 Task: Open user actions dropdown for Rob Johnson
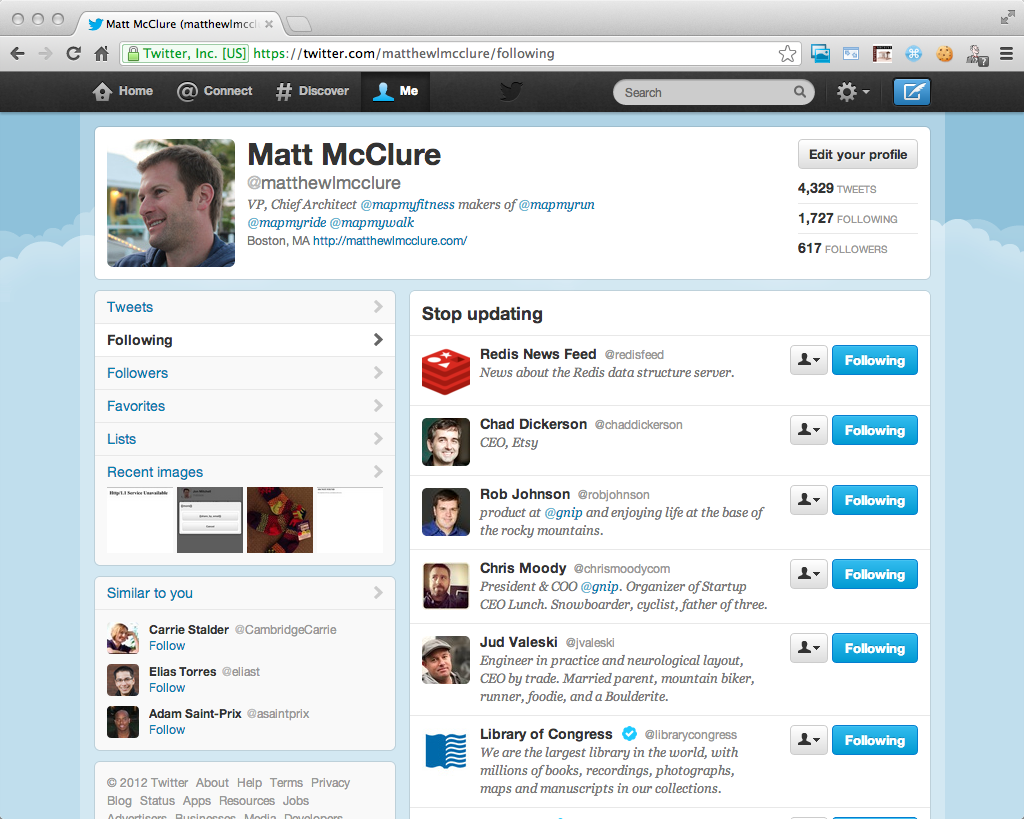pos(808,500)
